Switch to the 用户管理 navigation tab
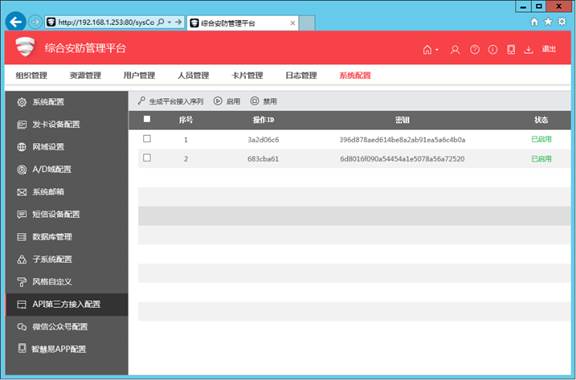Screen dimensions: 576x380 click(x=139, y=75)
